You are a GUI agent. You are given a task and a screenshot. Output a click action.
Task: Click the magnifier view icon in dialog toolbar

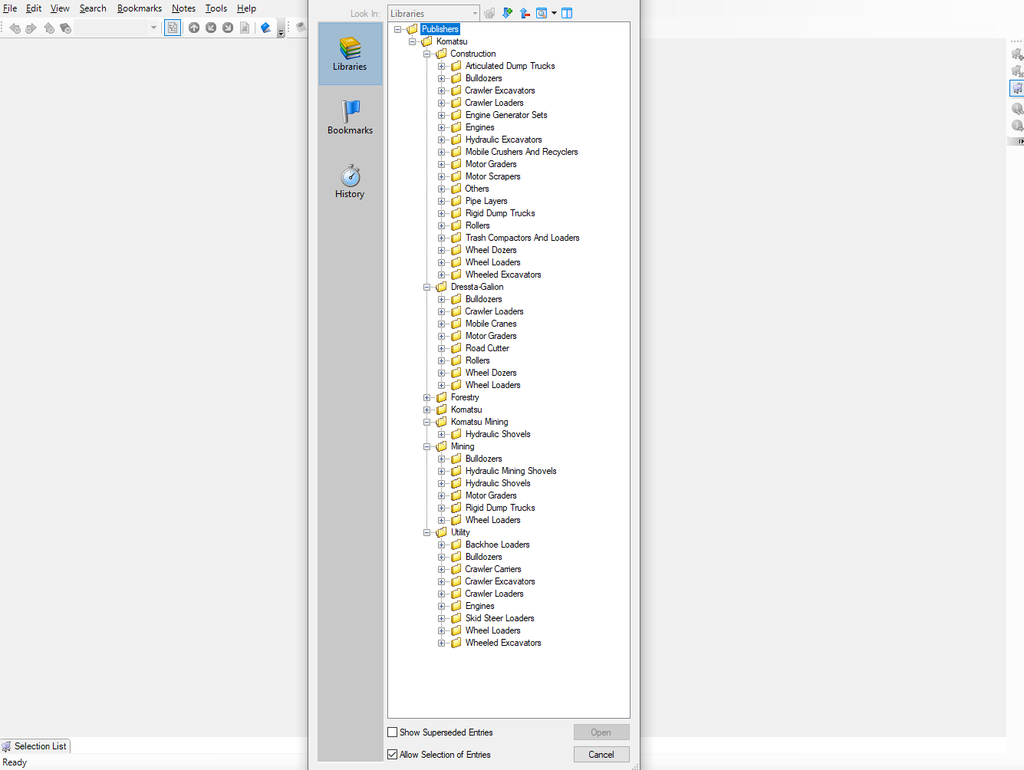point(541,13)
